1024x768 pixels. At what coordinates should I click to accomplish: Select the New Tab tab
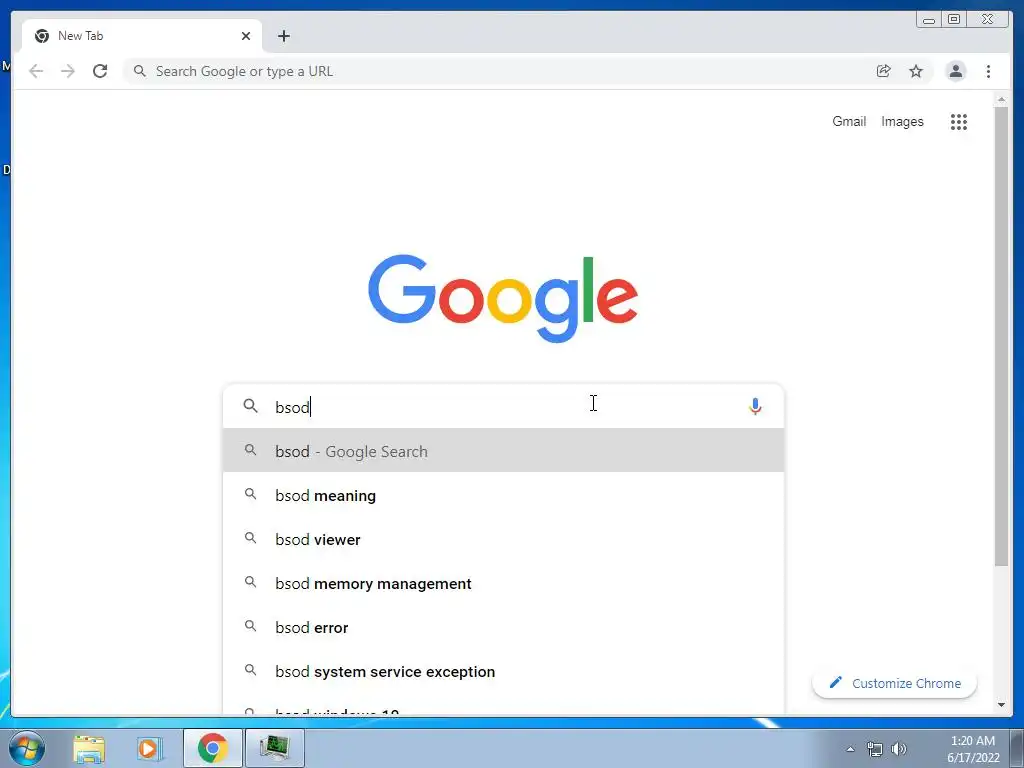[x=142, y=36]
